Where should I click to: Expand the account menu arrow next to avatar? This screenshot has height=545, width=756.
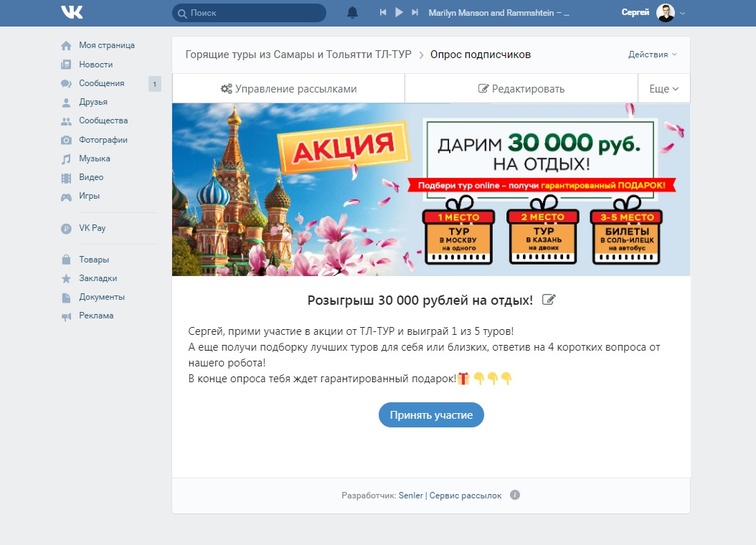tap(682, 14)
